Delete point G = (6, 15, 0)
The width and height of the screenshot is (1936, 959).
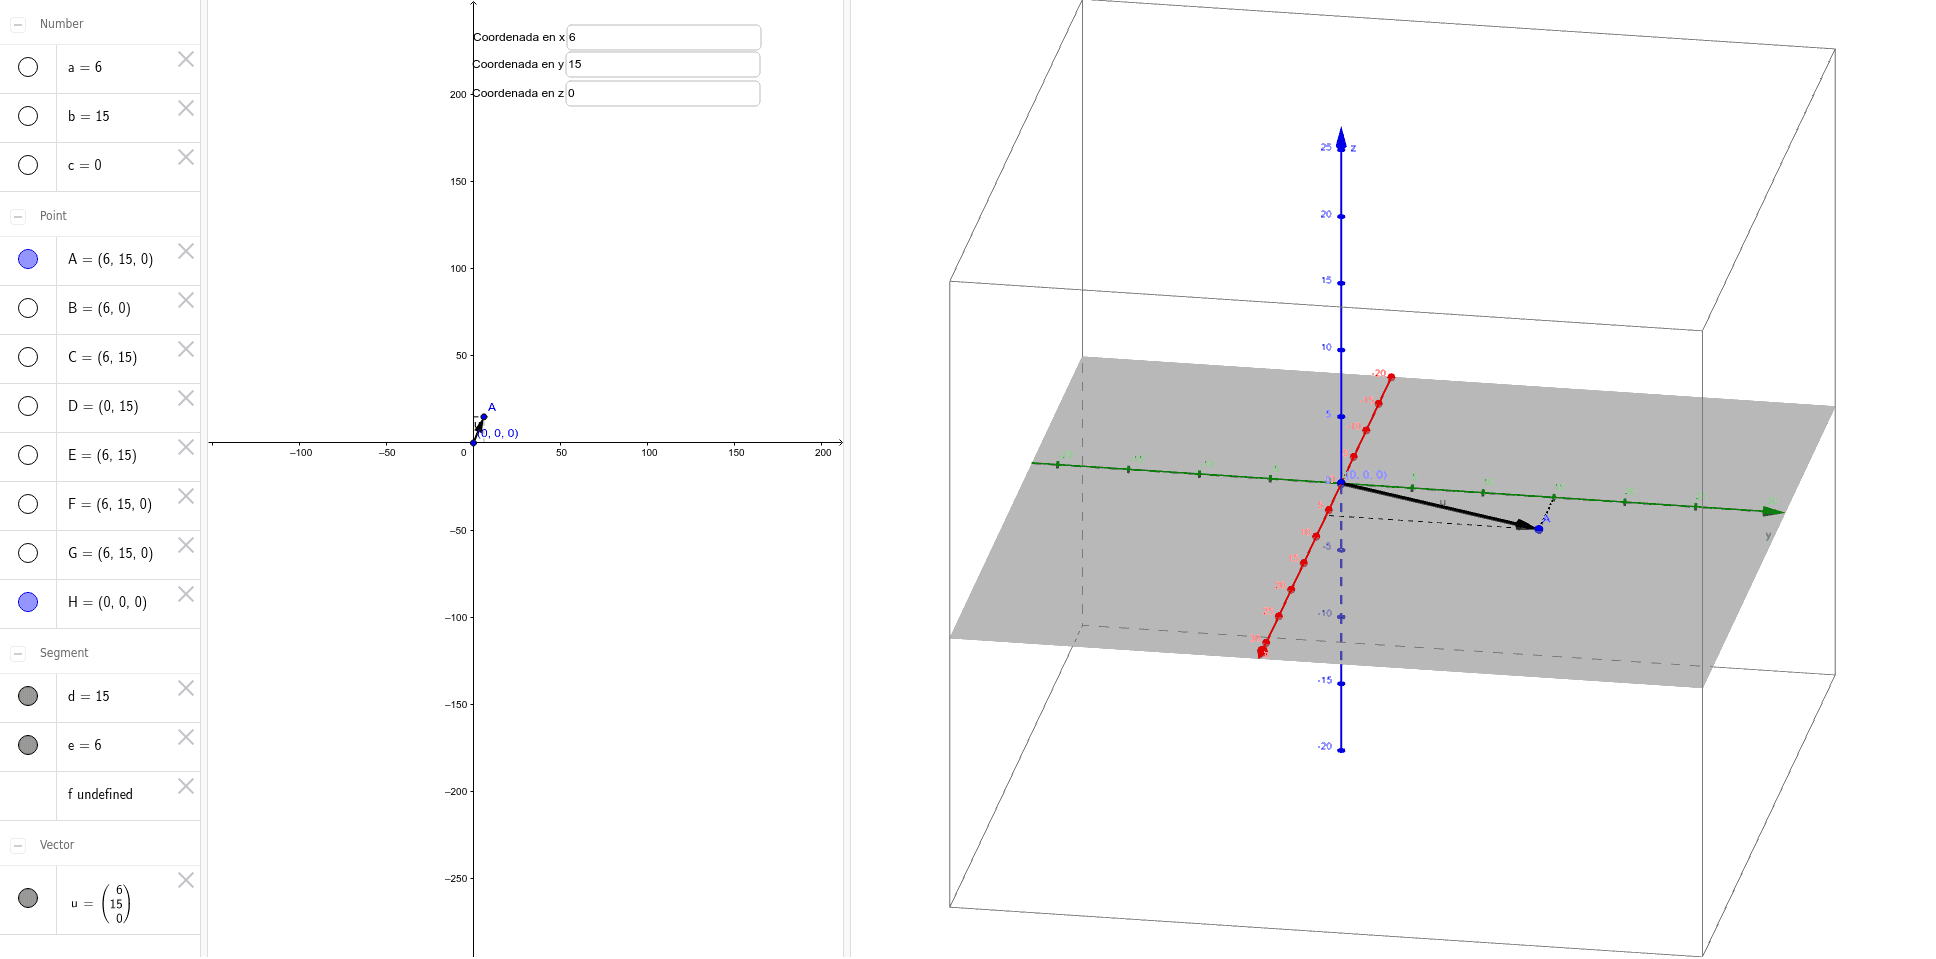click(x=185, y=545)
